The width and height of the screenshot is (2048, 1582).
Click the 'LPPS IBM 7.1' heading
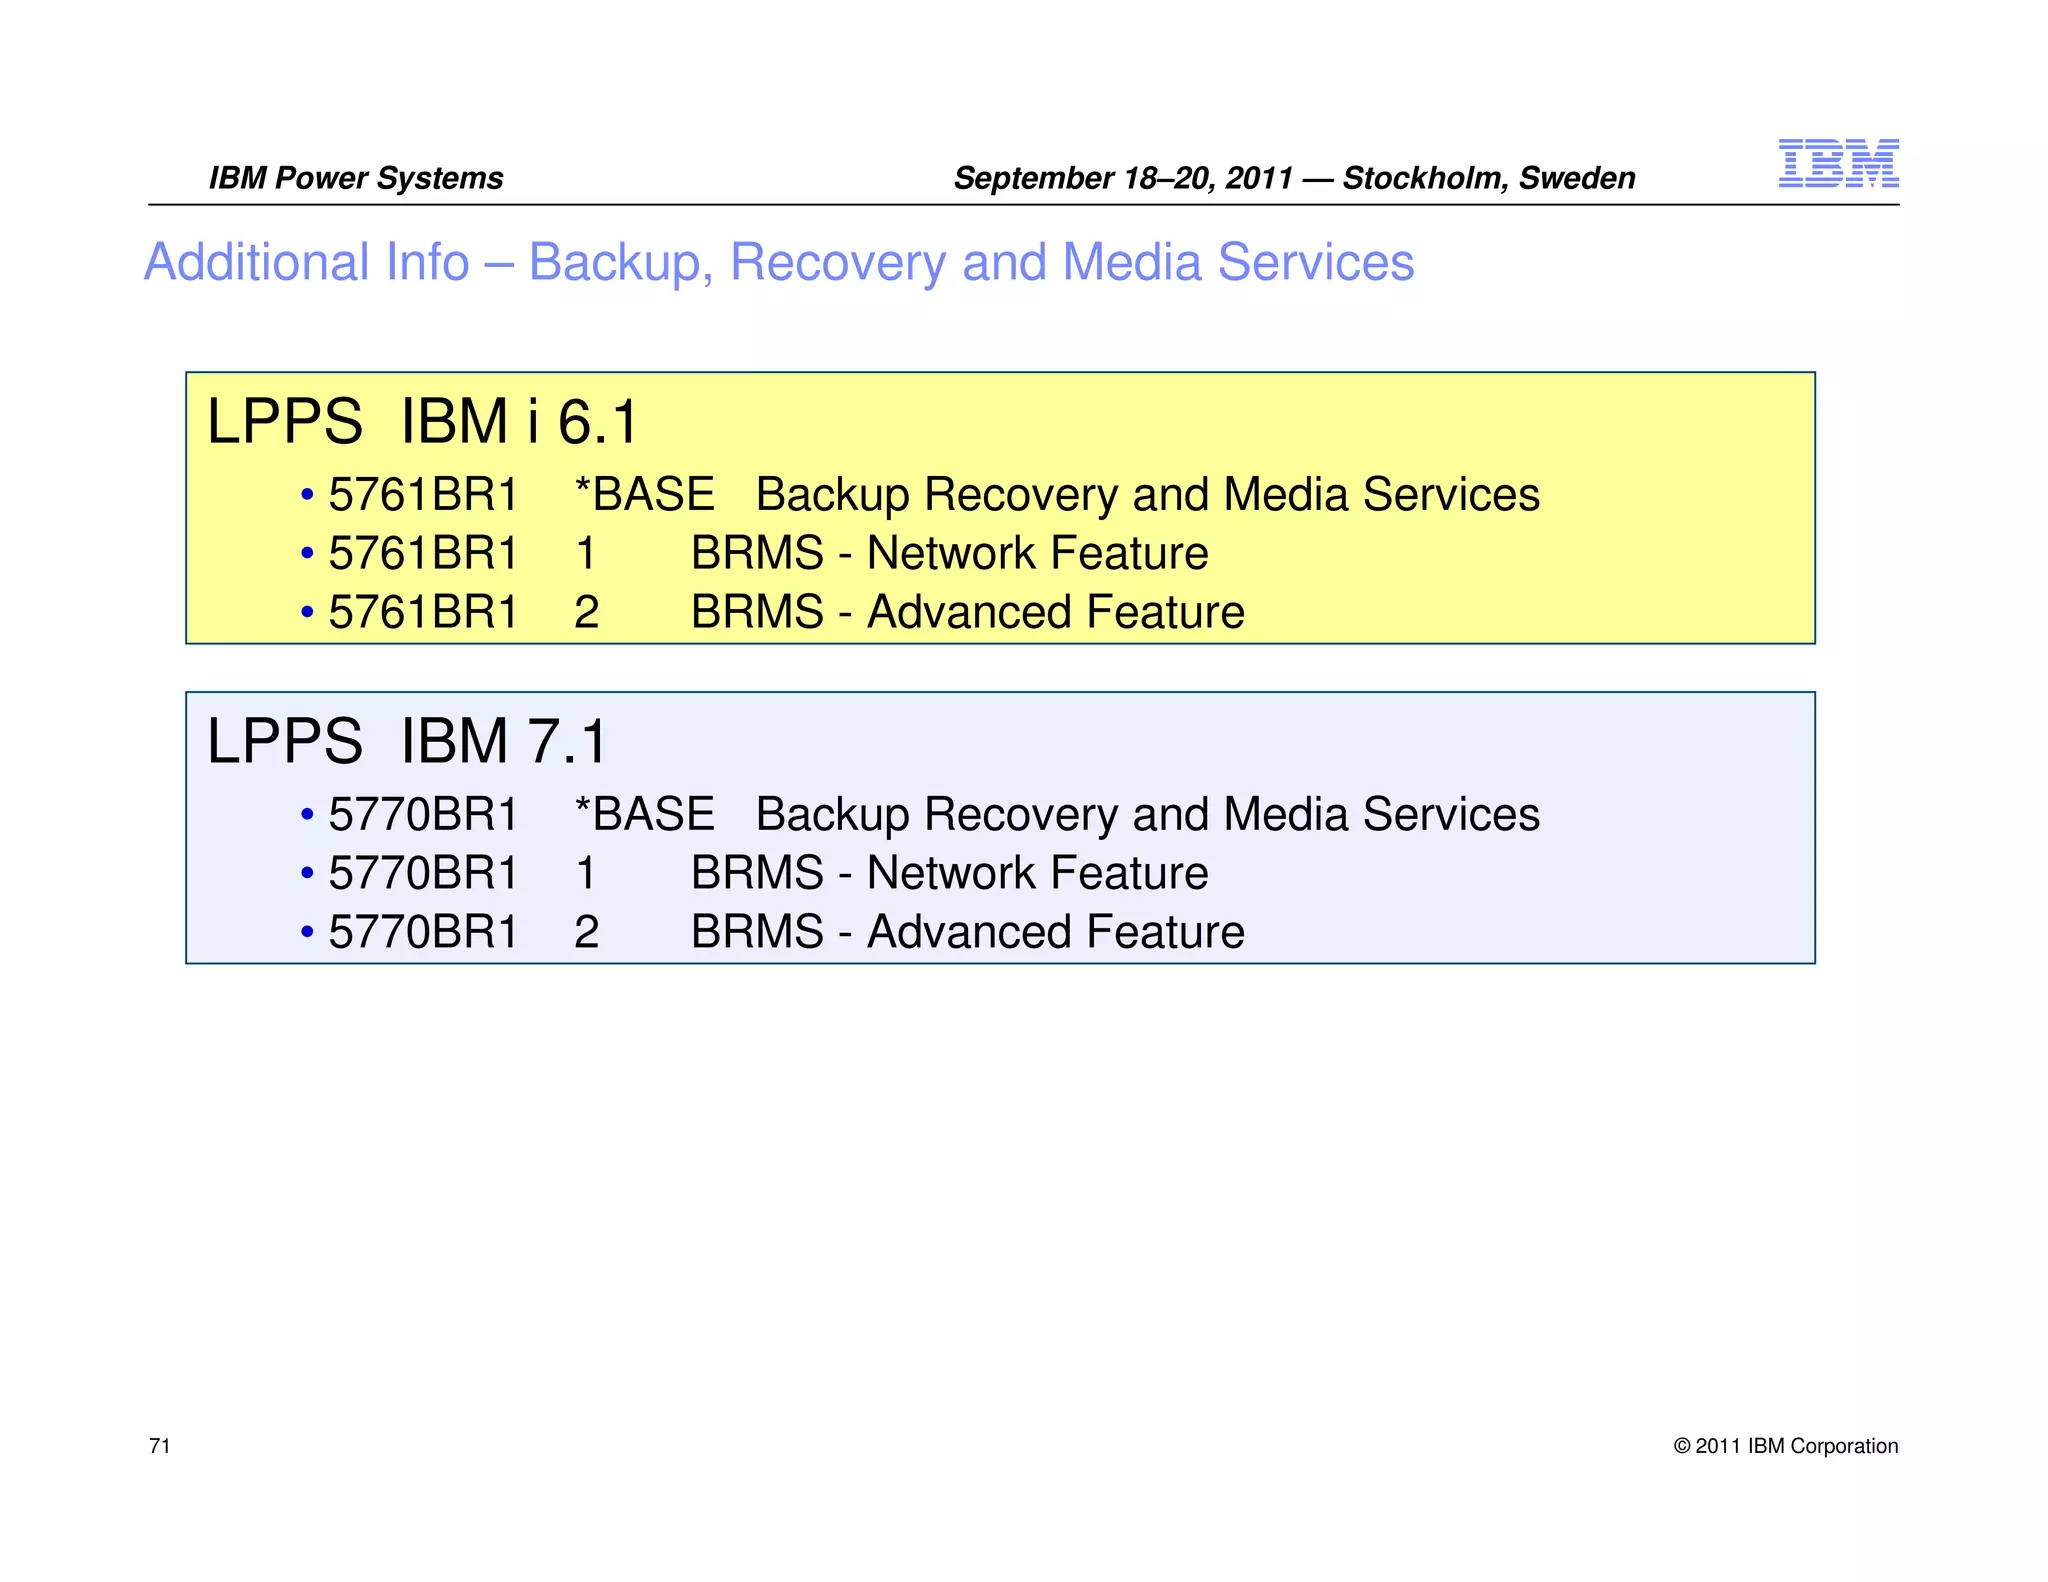[x=407, y=741]
